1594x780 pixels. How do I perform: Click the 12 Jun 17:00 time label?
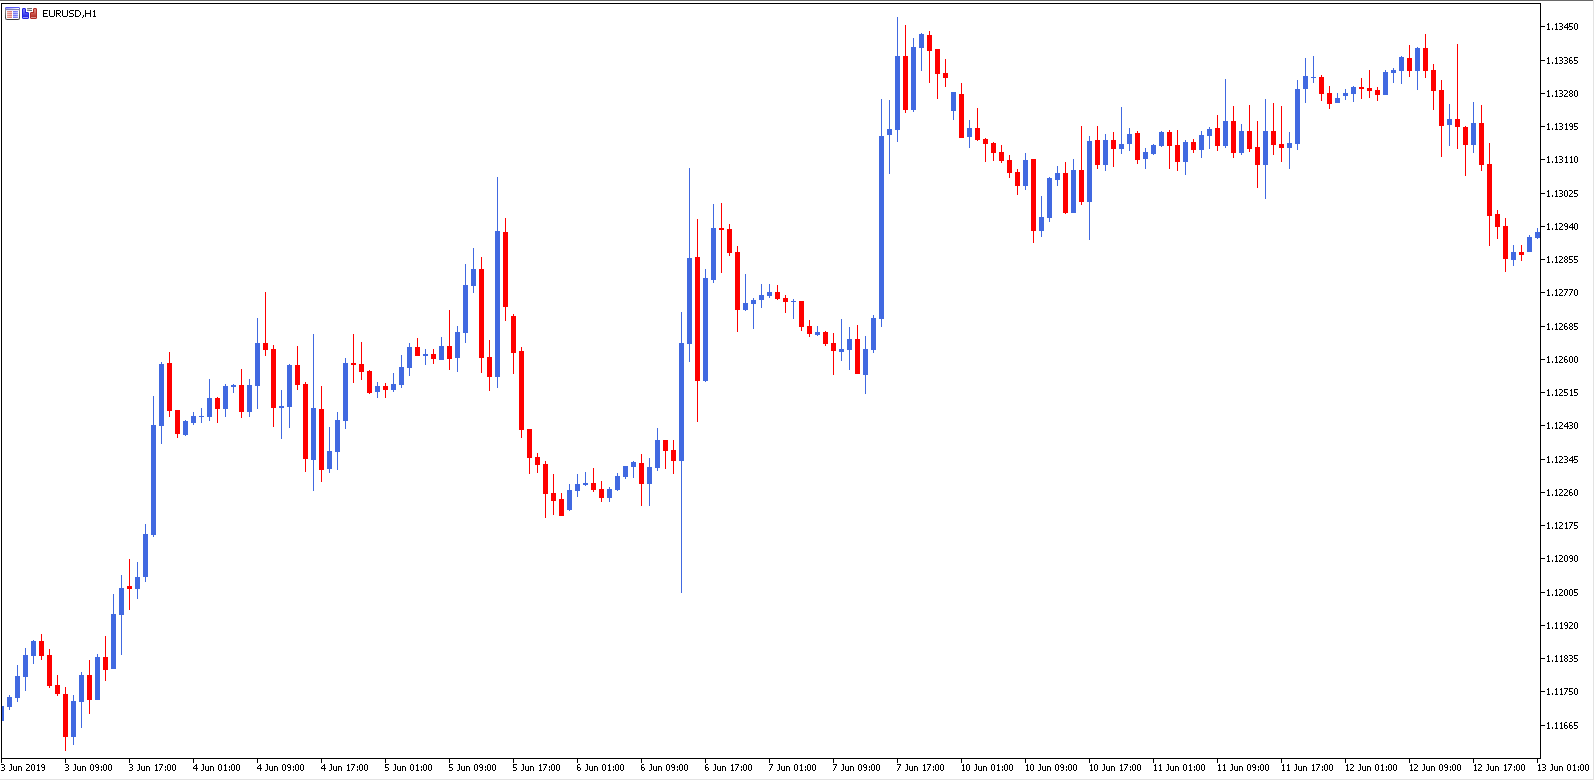point(1498,768)
